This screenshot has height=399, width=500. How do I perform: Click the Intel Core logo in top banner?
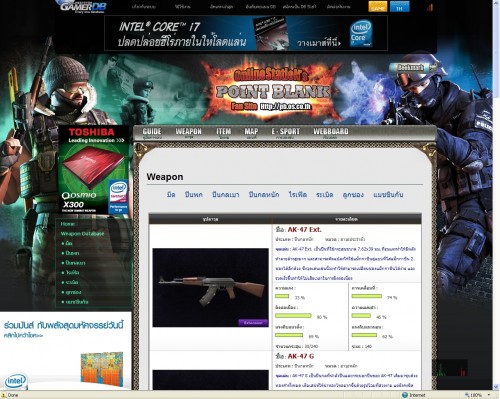tap(361, 34)
